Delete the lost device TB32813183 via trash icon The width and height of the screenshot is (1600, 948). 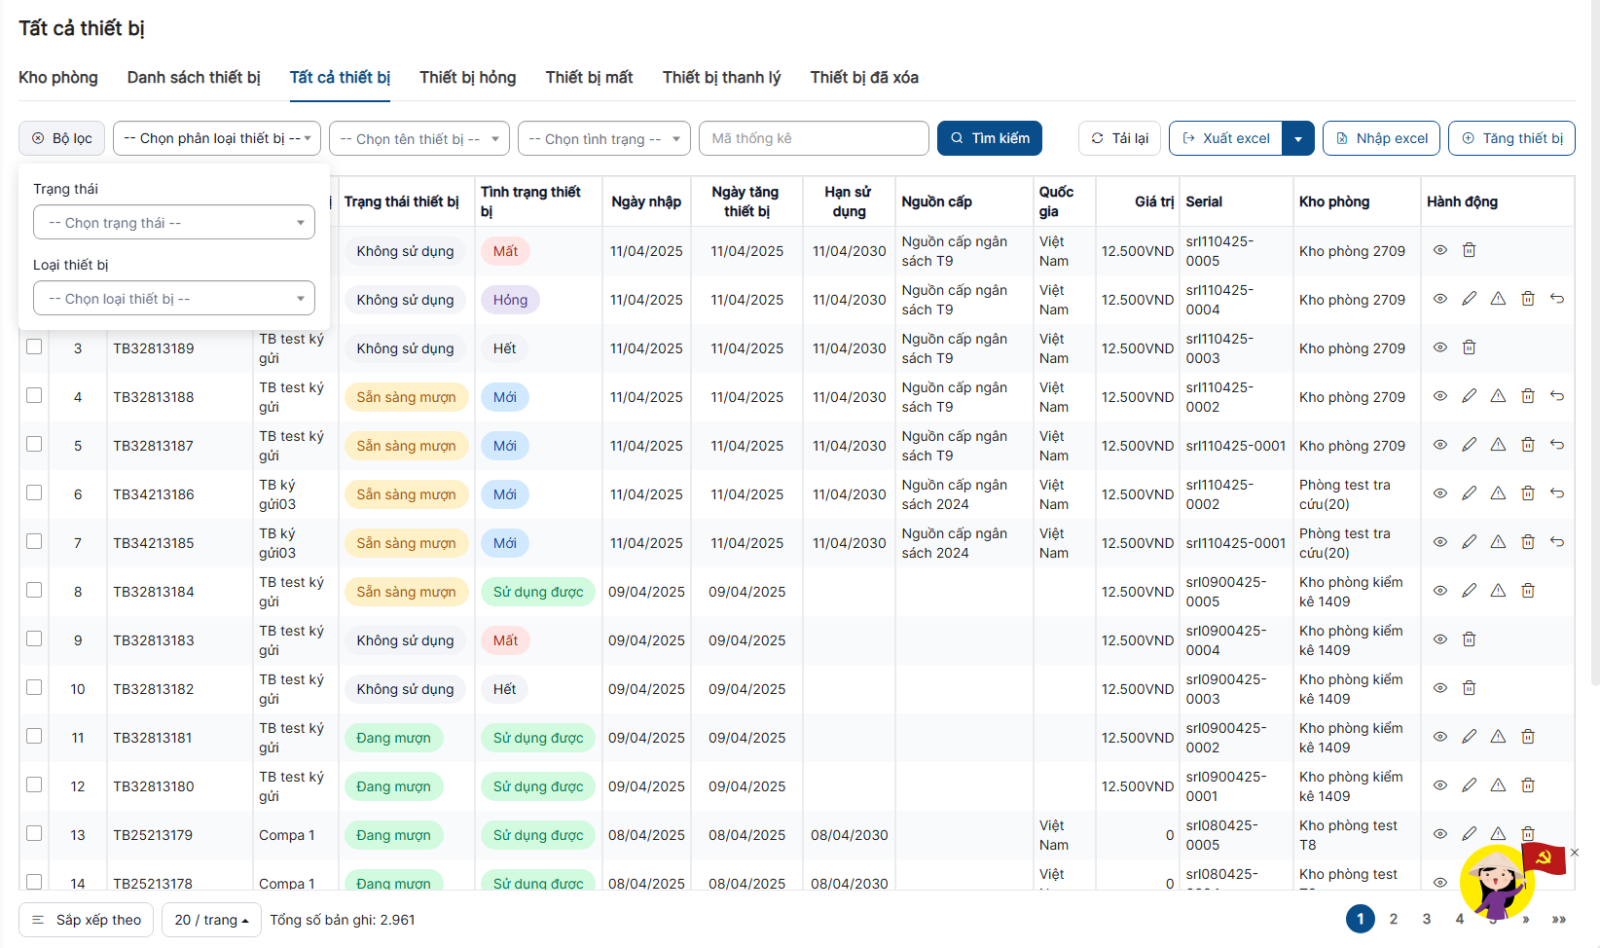1469,639
